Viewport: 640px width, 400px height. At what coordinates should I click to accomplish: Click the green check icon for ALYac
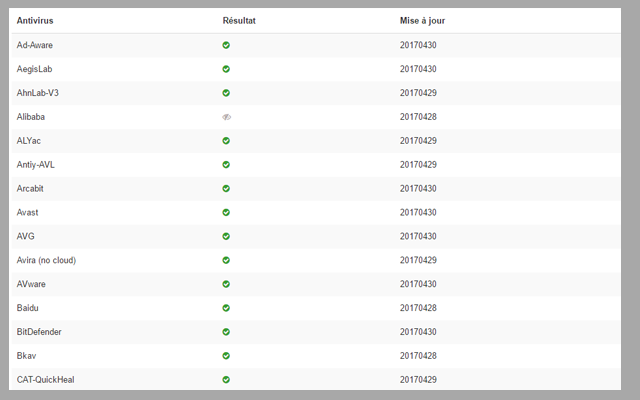coord(226,141)
